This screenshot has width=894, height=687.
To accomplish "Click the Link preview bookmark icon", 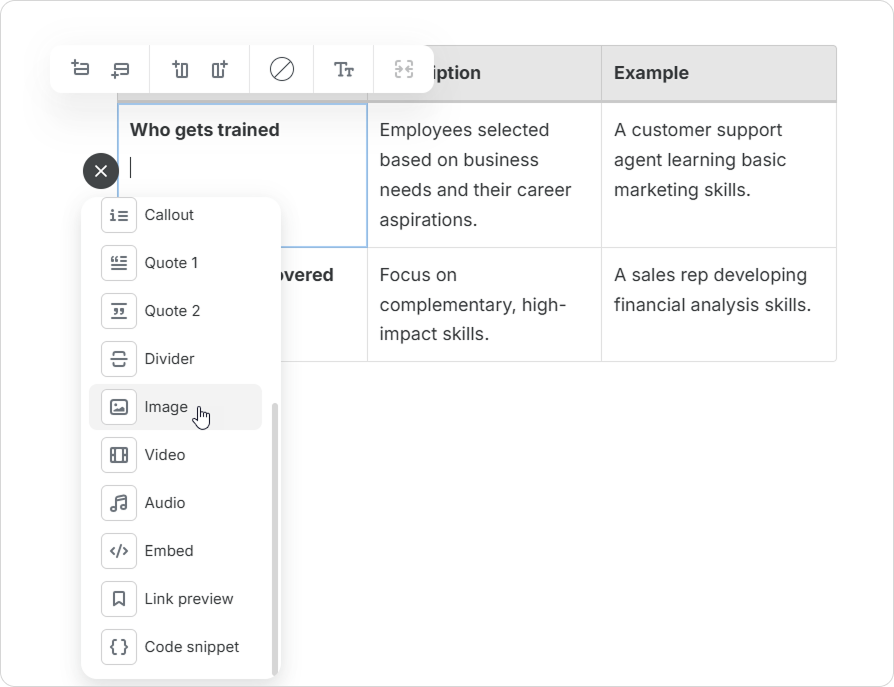I will click(x=119, y=599).
